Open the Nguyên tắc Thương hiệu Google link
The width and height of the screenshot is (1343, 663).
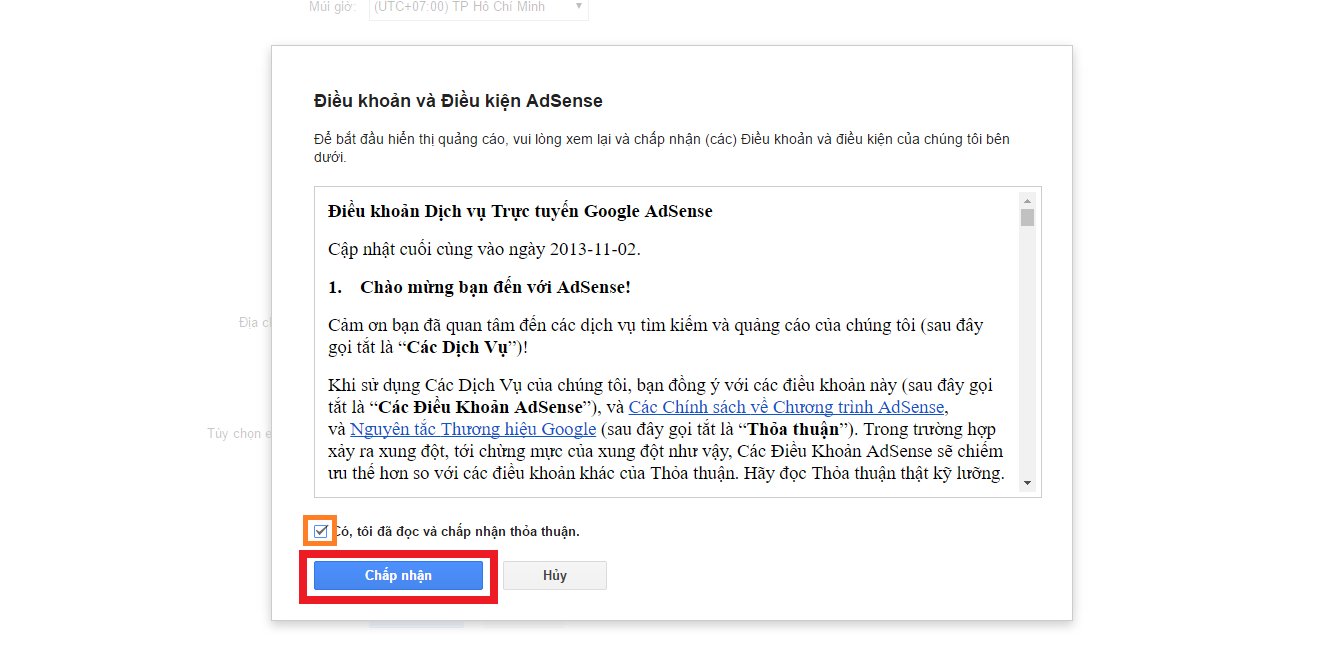pos(473,429)
